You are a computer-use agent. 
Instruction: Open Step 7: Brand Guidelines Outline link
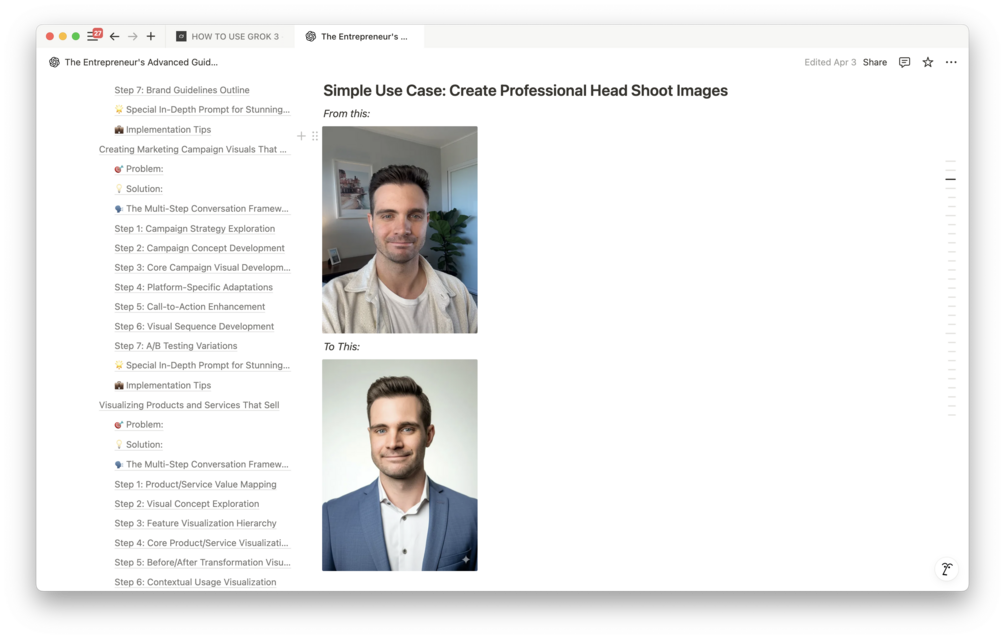pyautogui.click(x=182, y=90)
